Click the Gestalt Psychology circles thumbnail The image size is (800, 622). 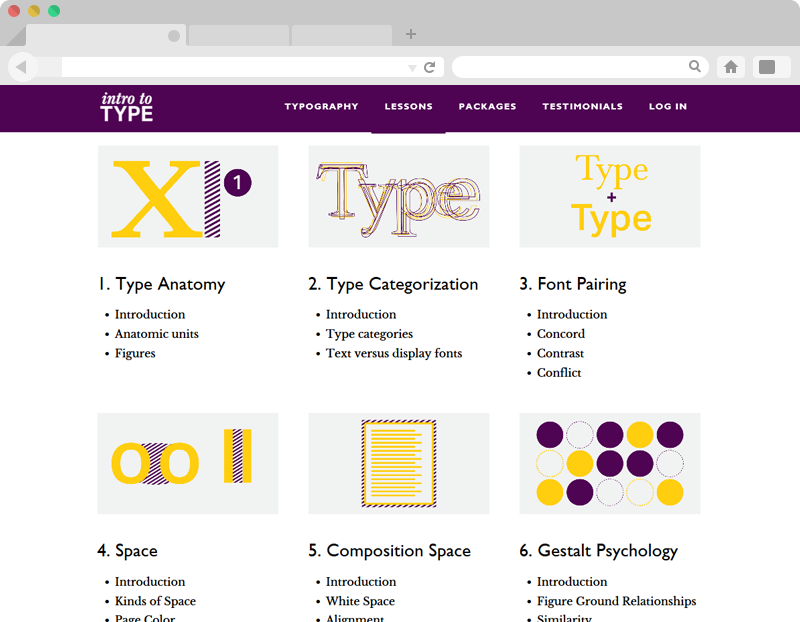(x=609, y=463)
